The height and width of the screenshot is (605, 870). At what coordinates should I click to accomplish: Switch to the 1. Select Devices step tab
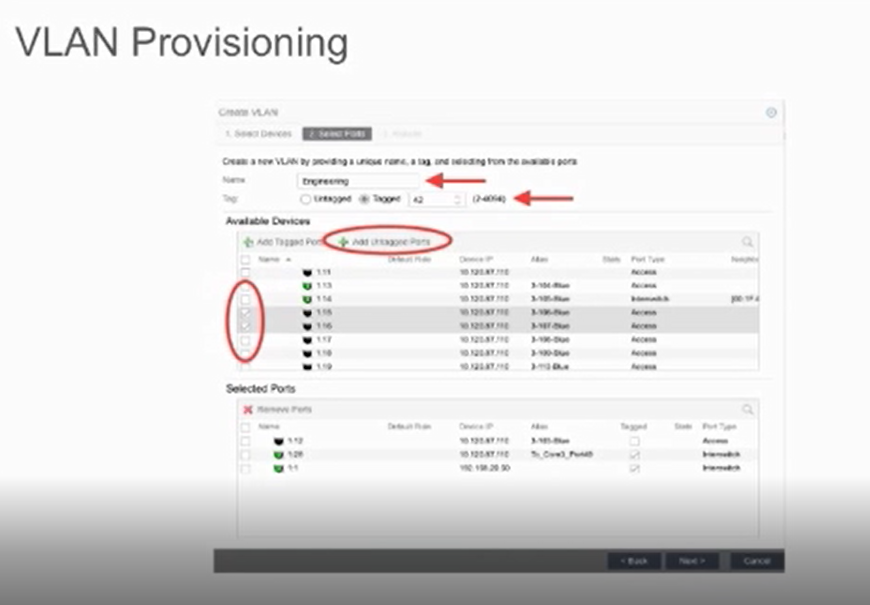(256, 134)
